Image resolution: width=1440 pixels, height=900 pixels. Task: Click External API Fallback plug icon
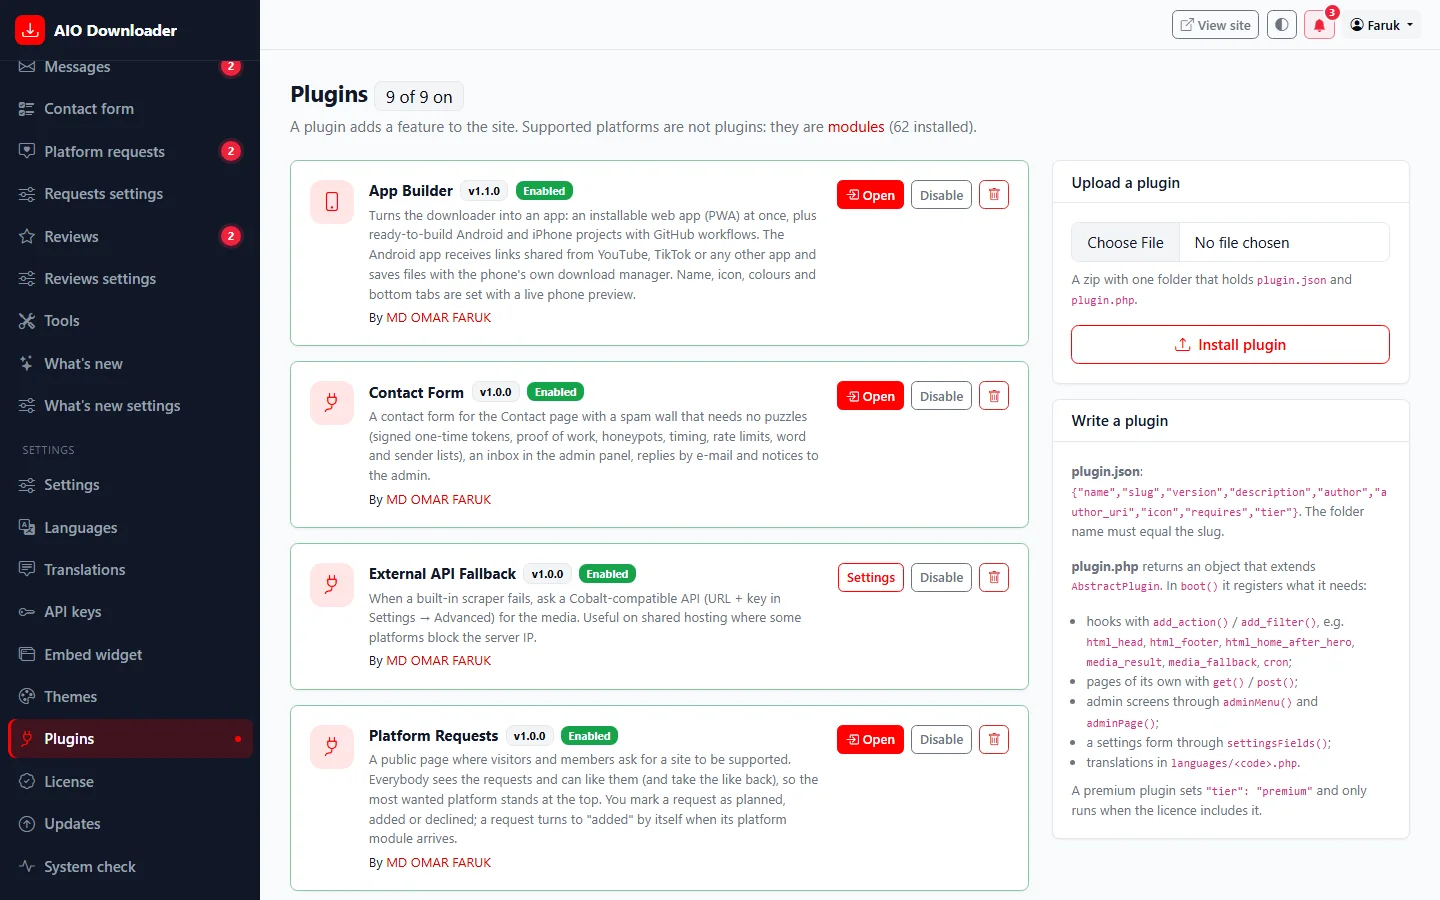click(332, 585)
